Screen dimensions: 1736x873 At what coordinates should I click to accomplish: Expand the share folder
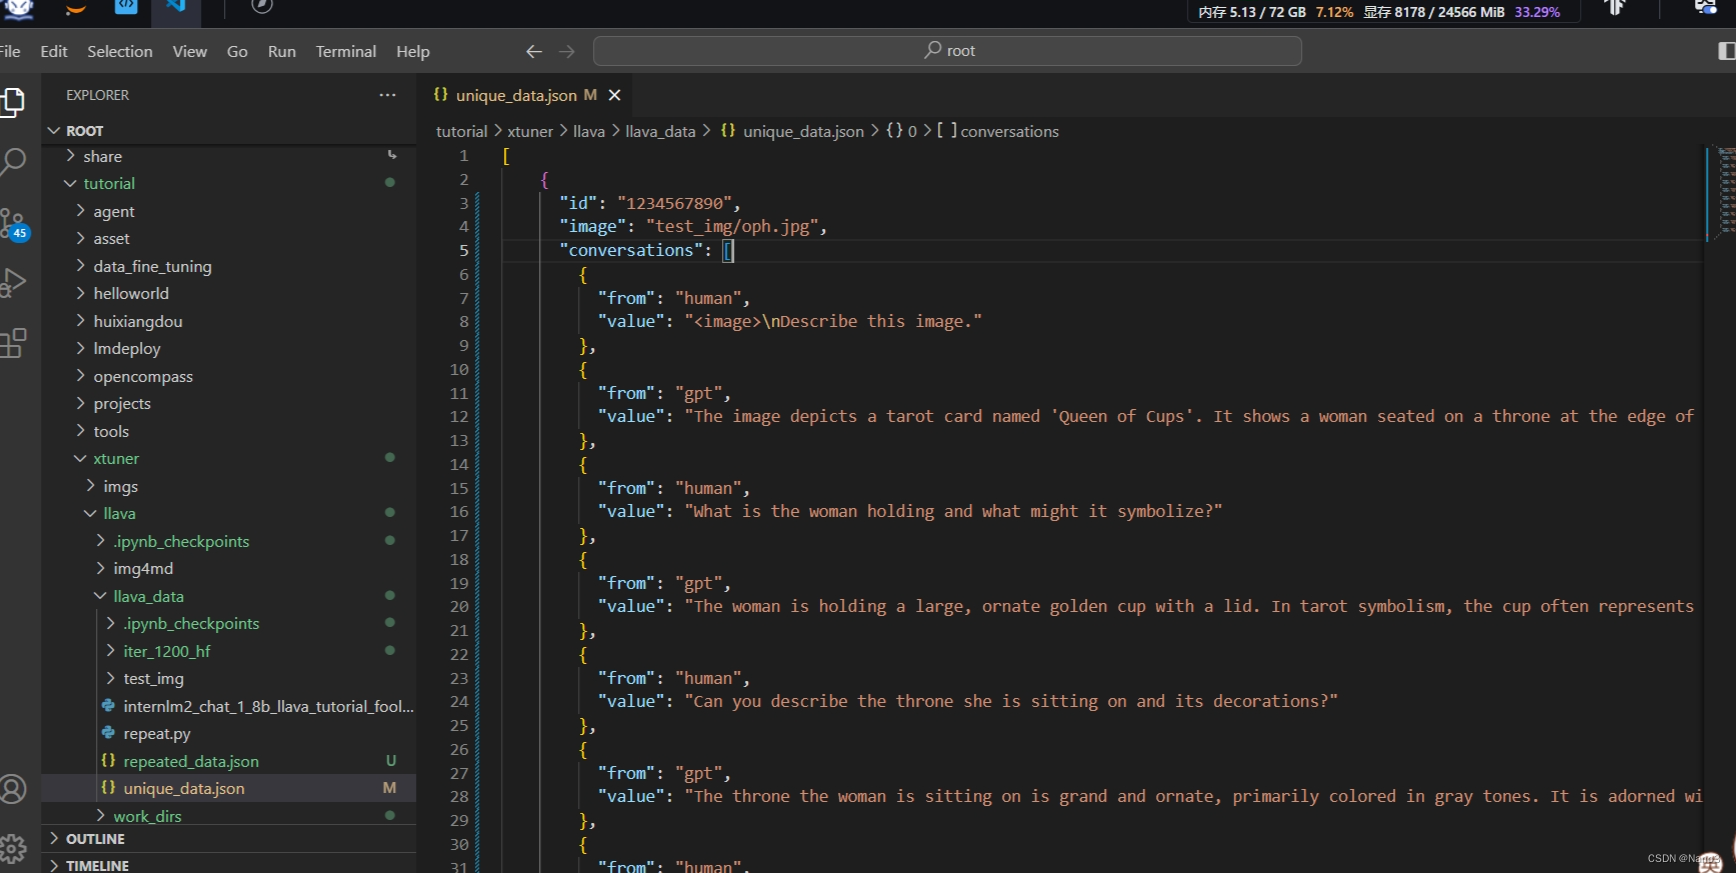[229, 156]
